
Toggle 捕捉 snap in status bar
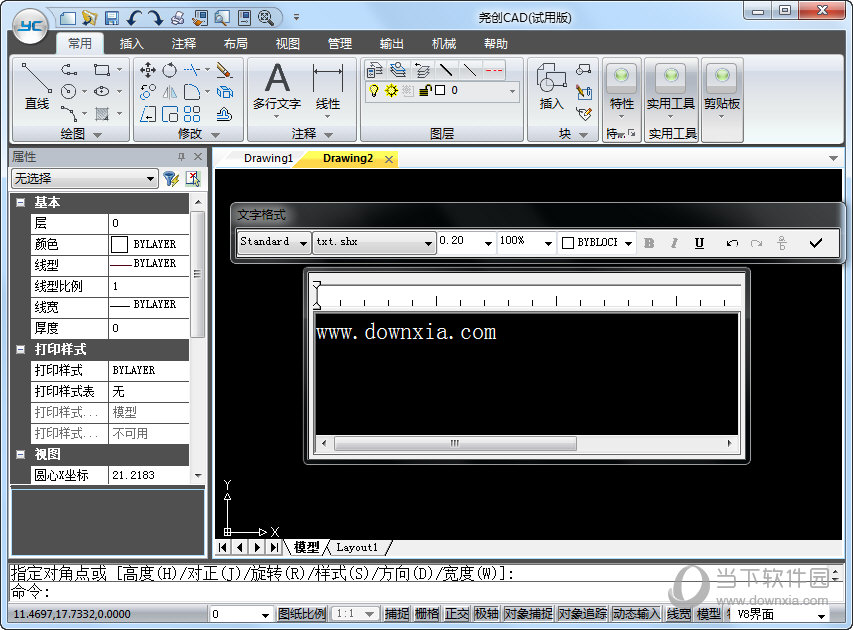(397, 614)
